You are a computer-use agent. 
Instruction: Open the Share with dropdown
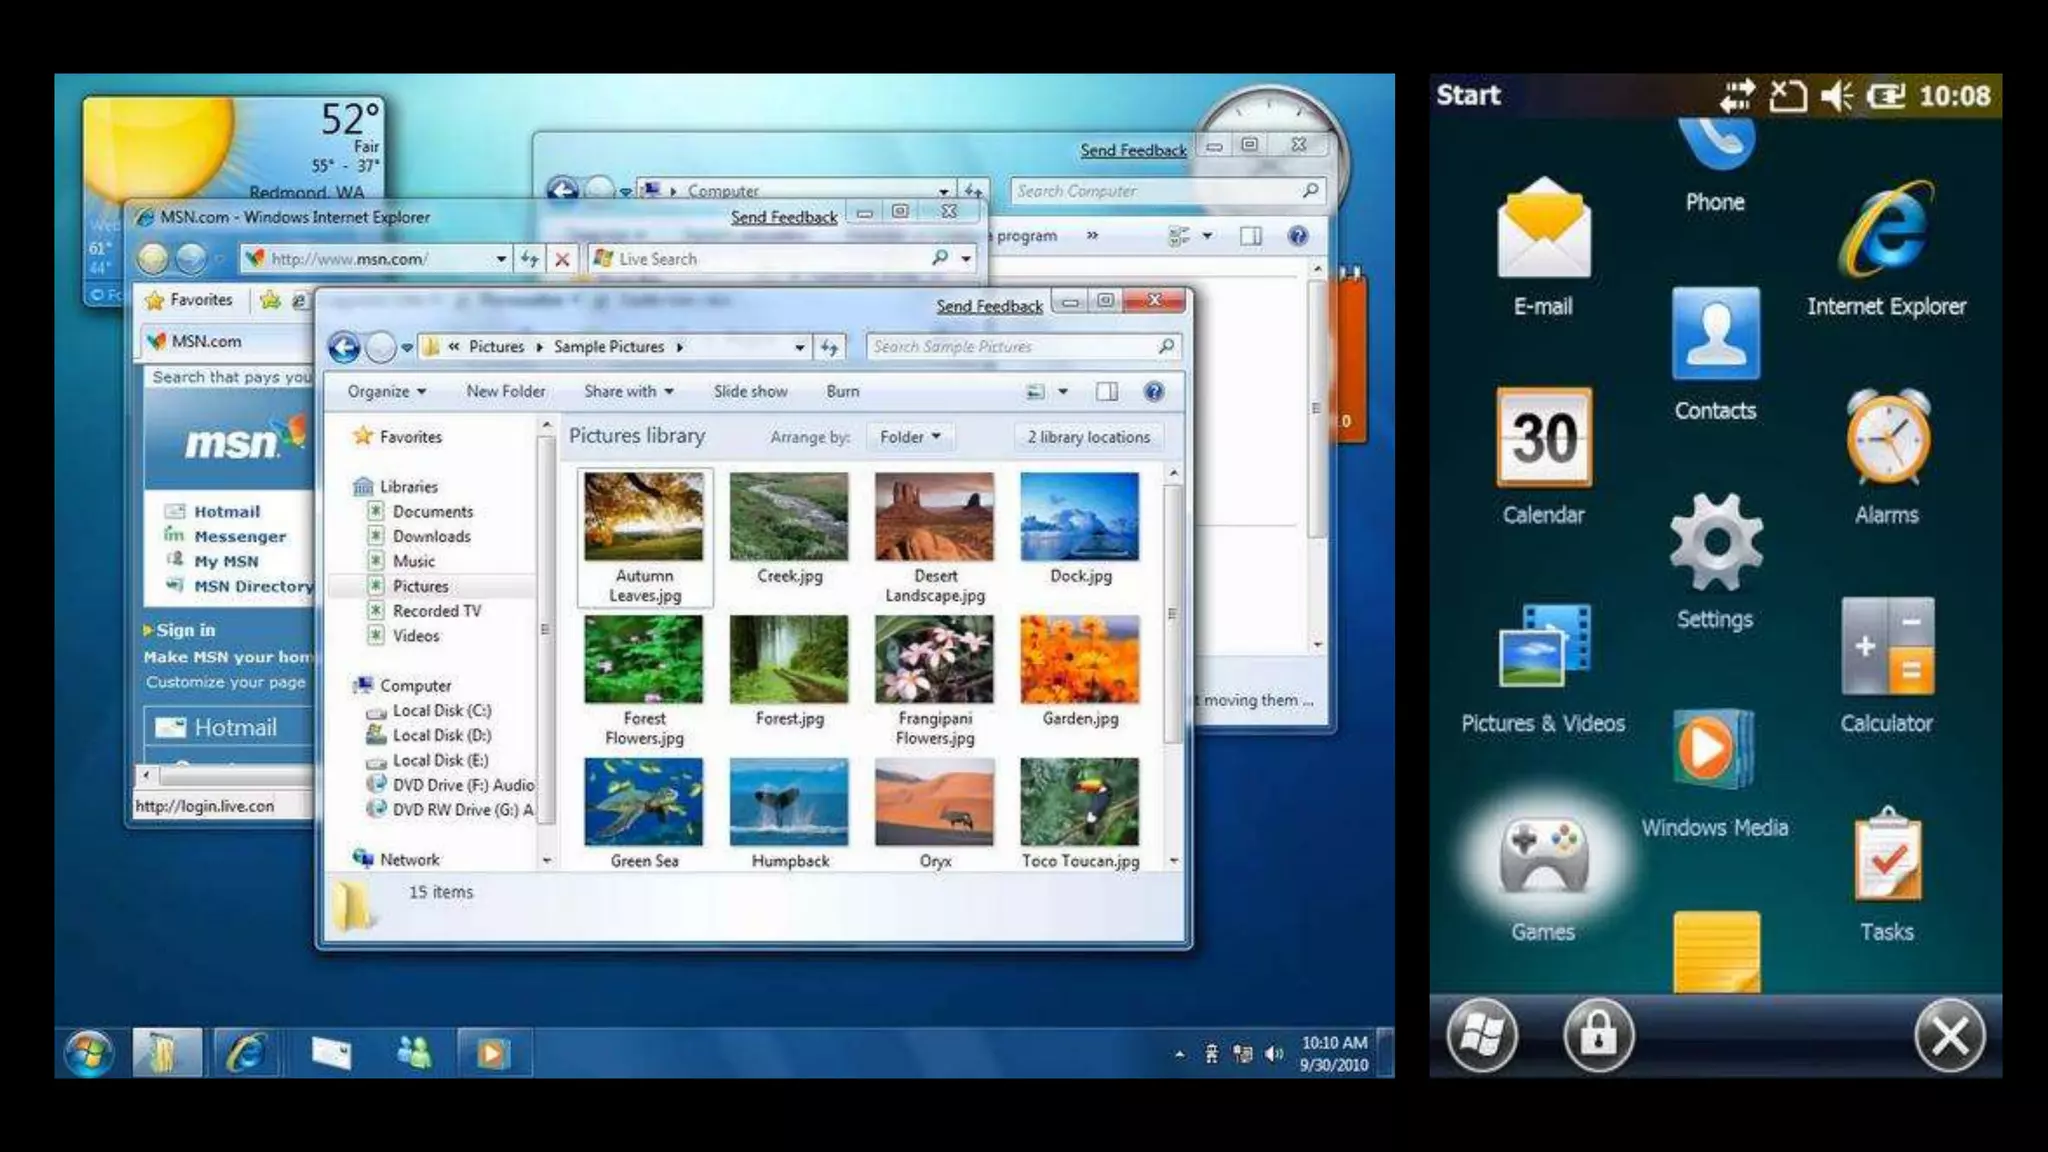(x=628, y=392)
